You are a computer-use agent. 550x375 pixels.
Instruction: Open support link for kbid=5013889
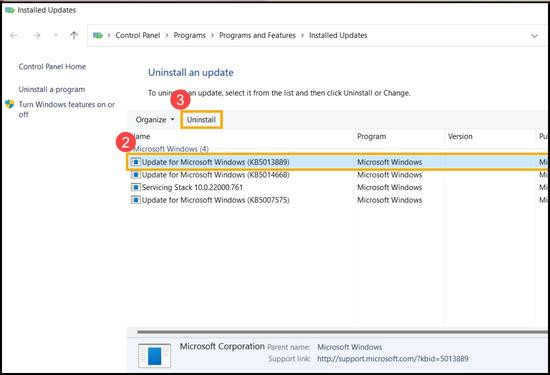click(x=393, y=359)
